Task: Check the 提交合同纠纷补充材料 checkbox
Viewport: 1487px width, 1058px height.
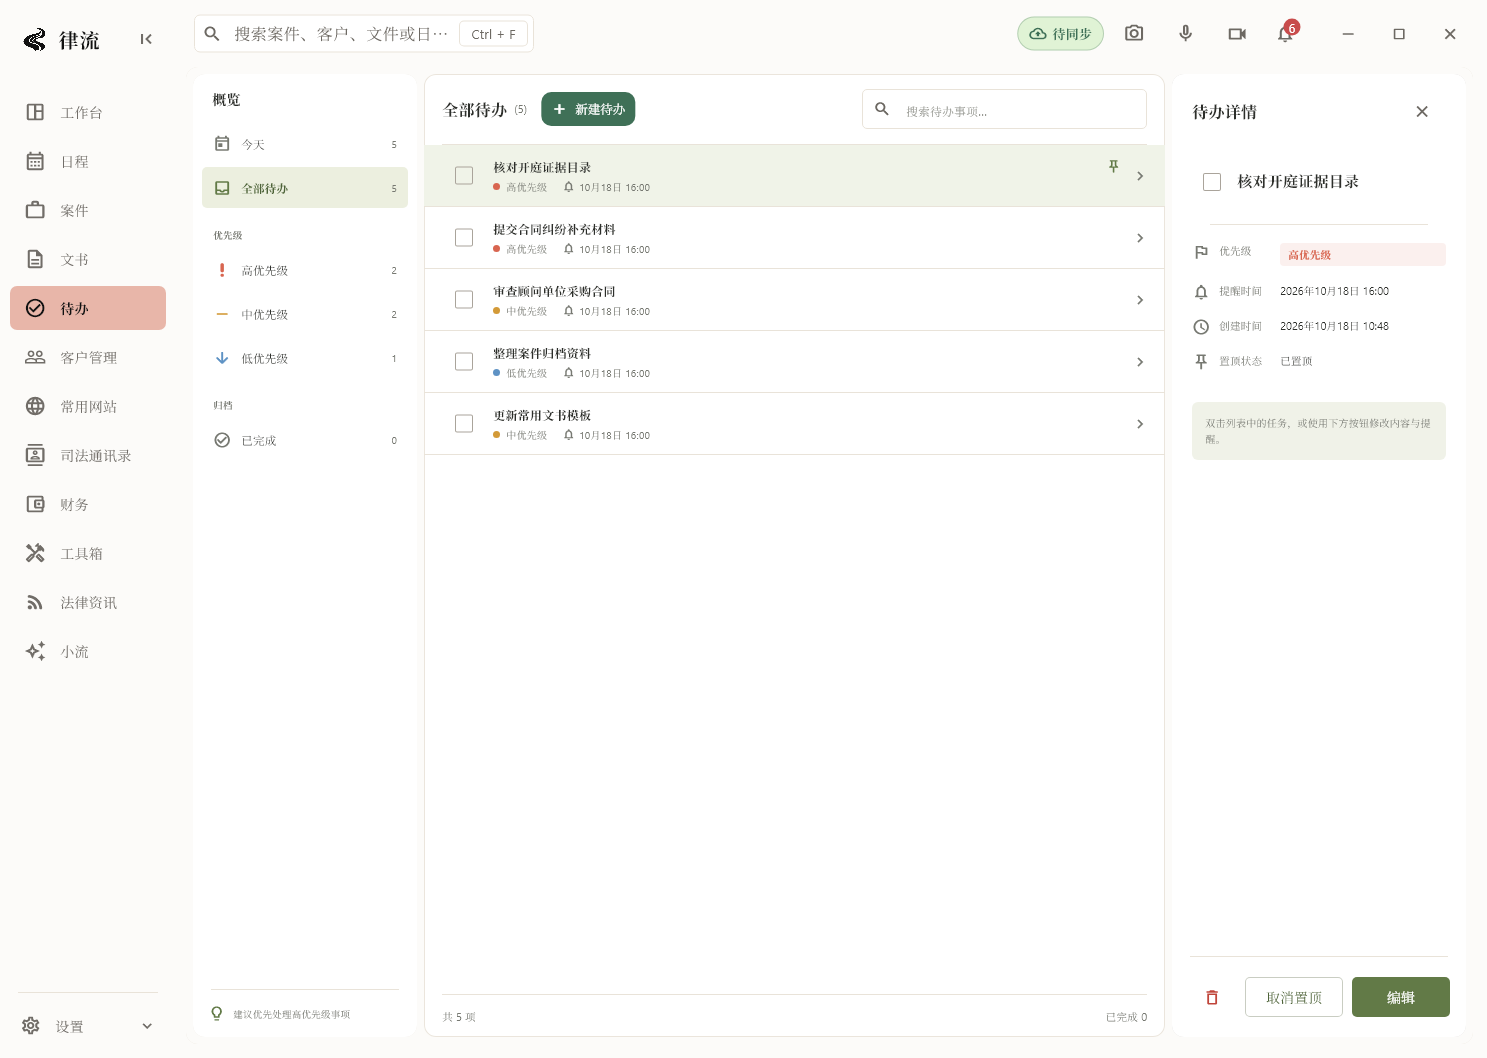Action: 464,237
